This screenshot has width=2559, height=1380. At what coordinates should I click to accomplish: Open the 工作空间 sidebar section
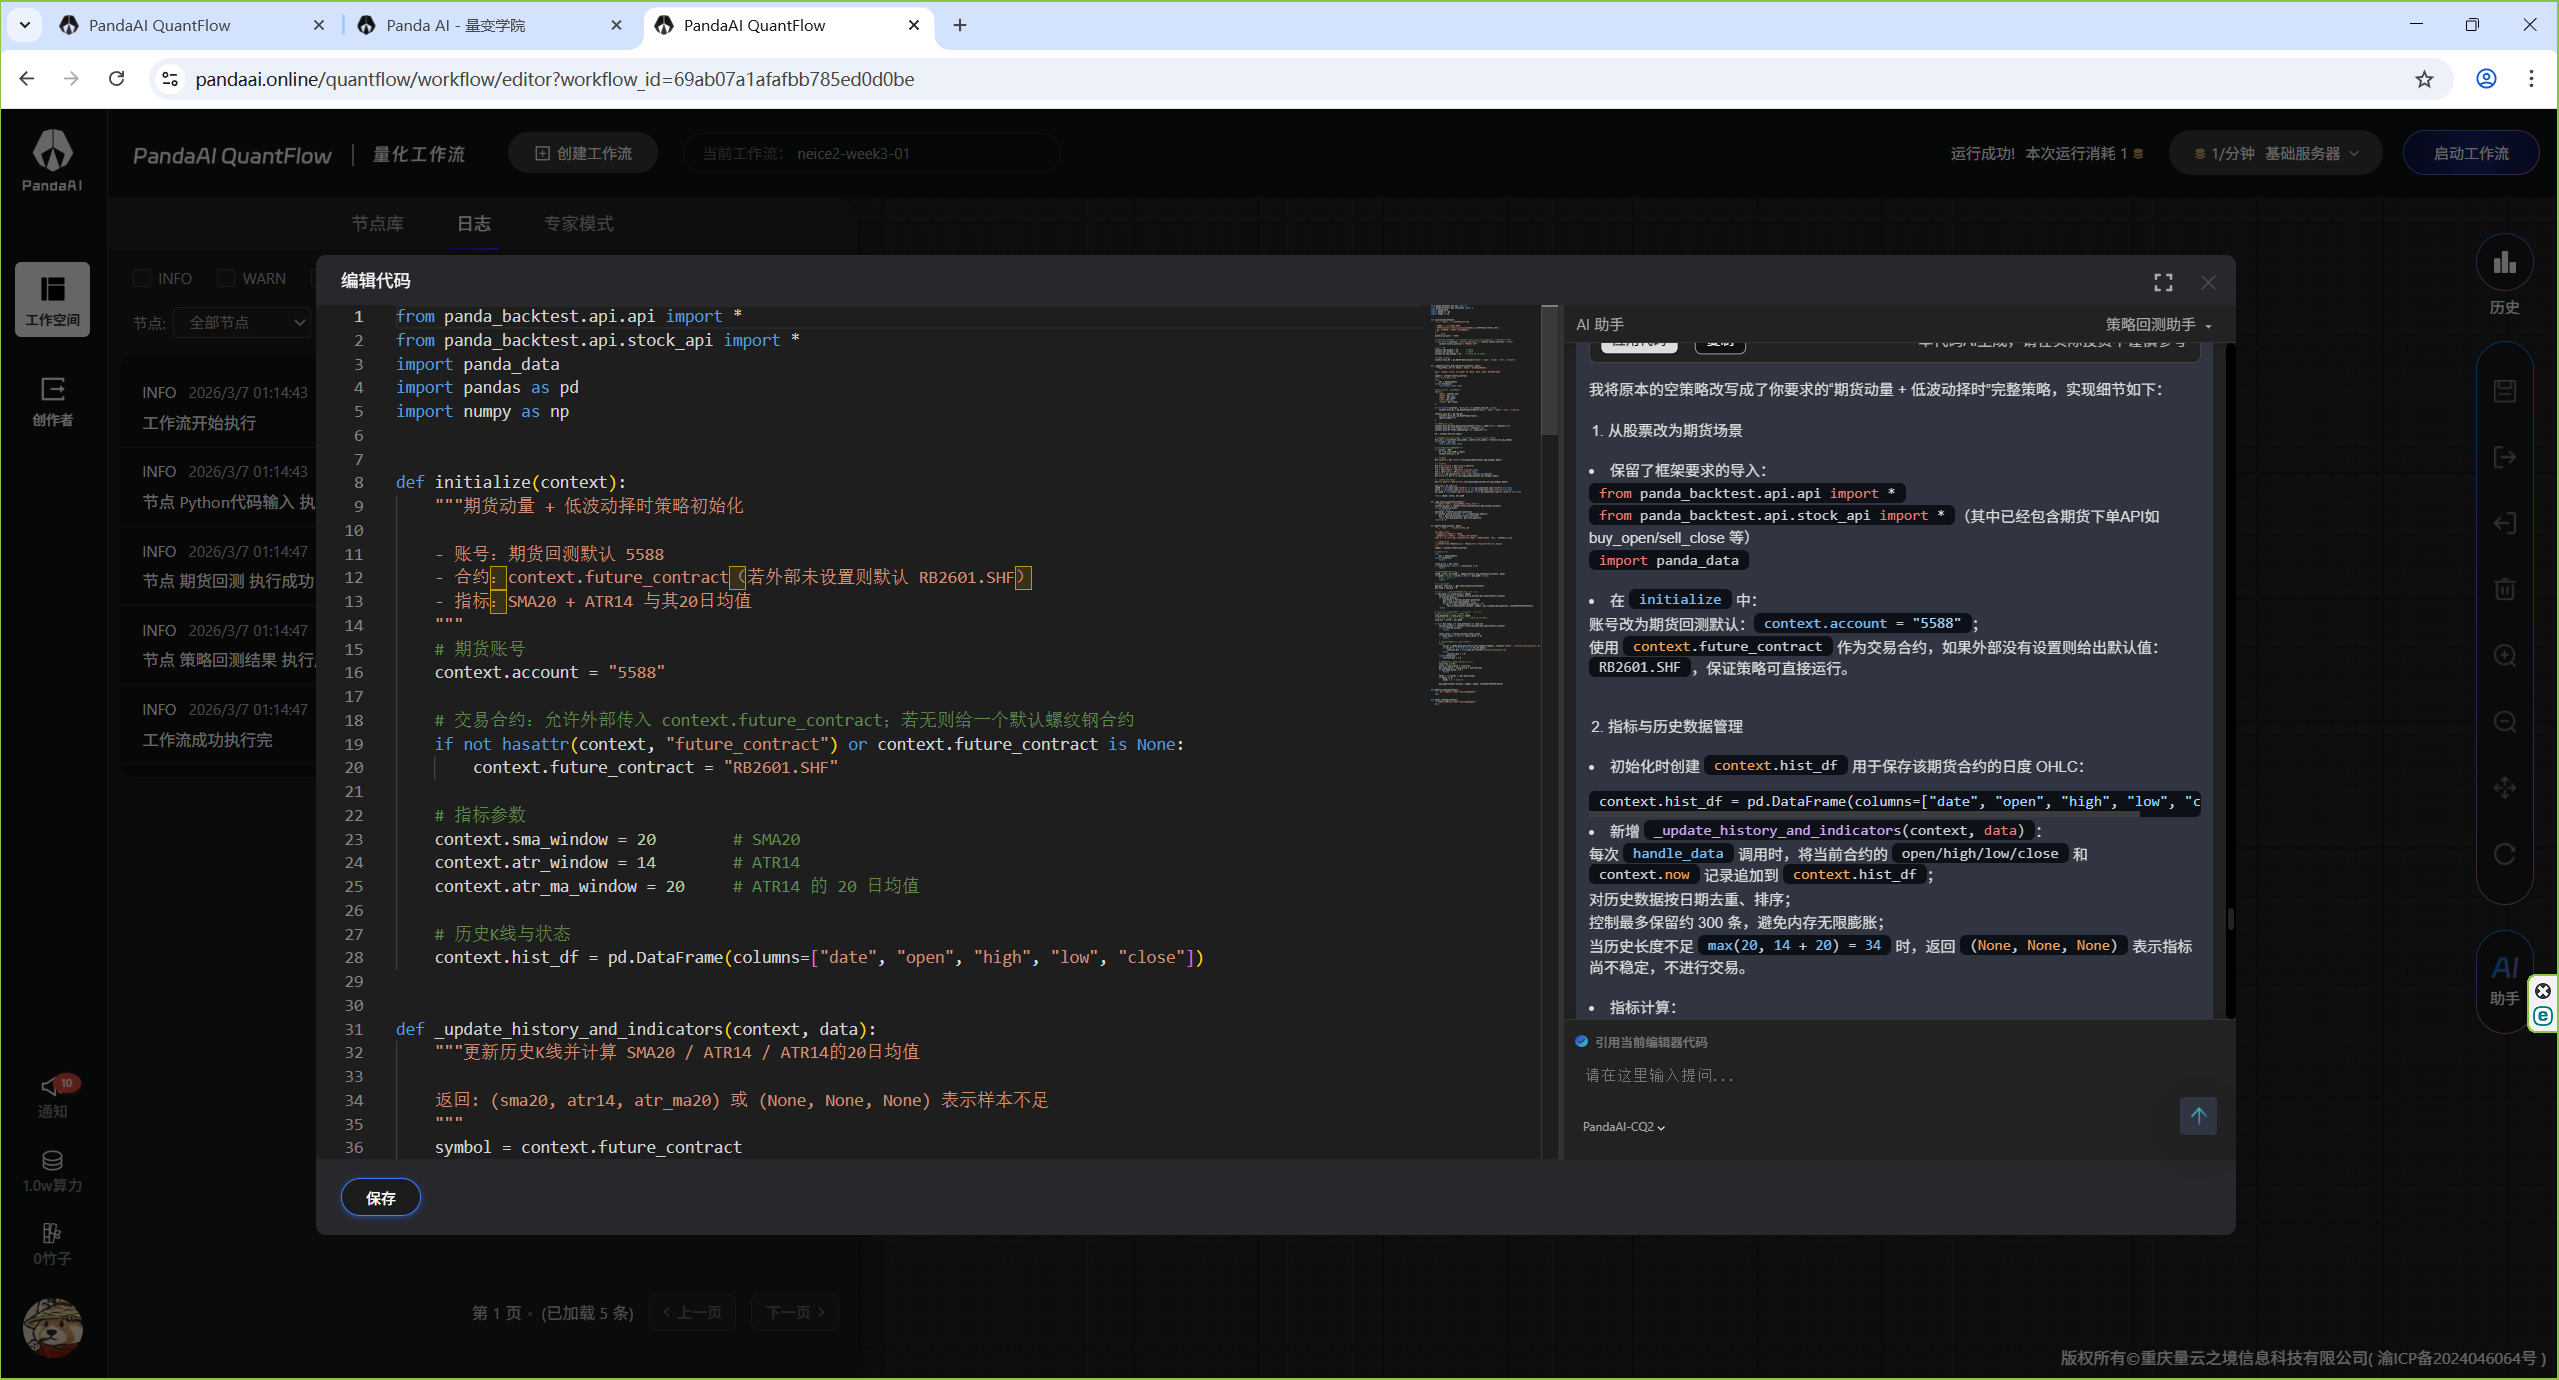tap(52, 299)
